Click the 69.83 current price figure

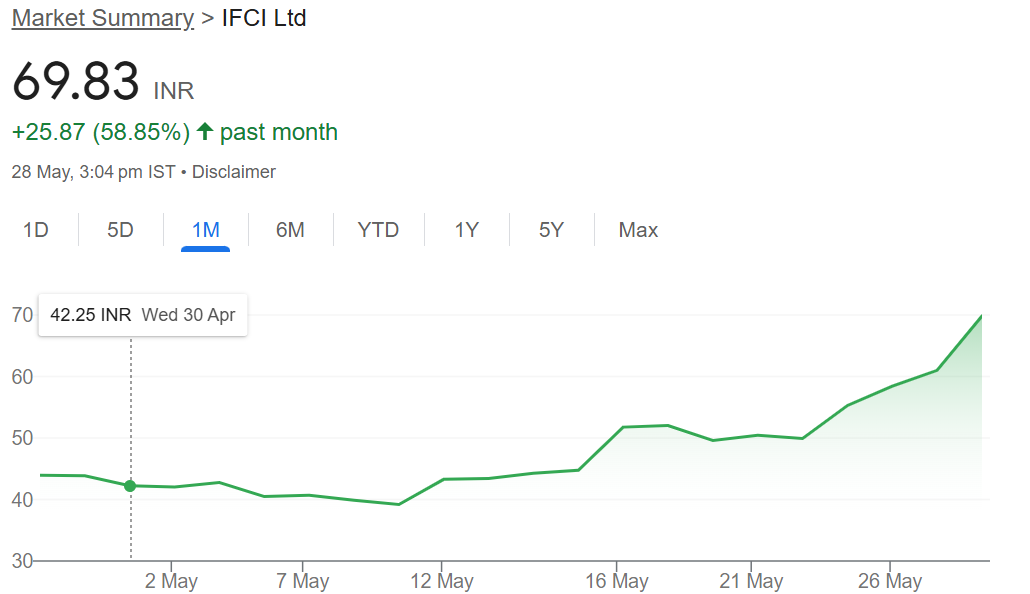[x=76, y=82]
